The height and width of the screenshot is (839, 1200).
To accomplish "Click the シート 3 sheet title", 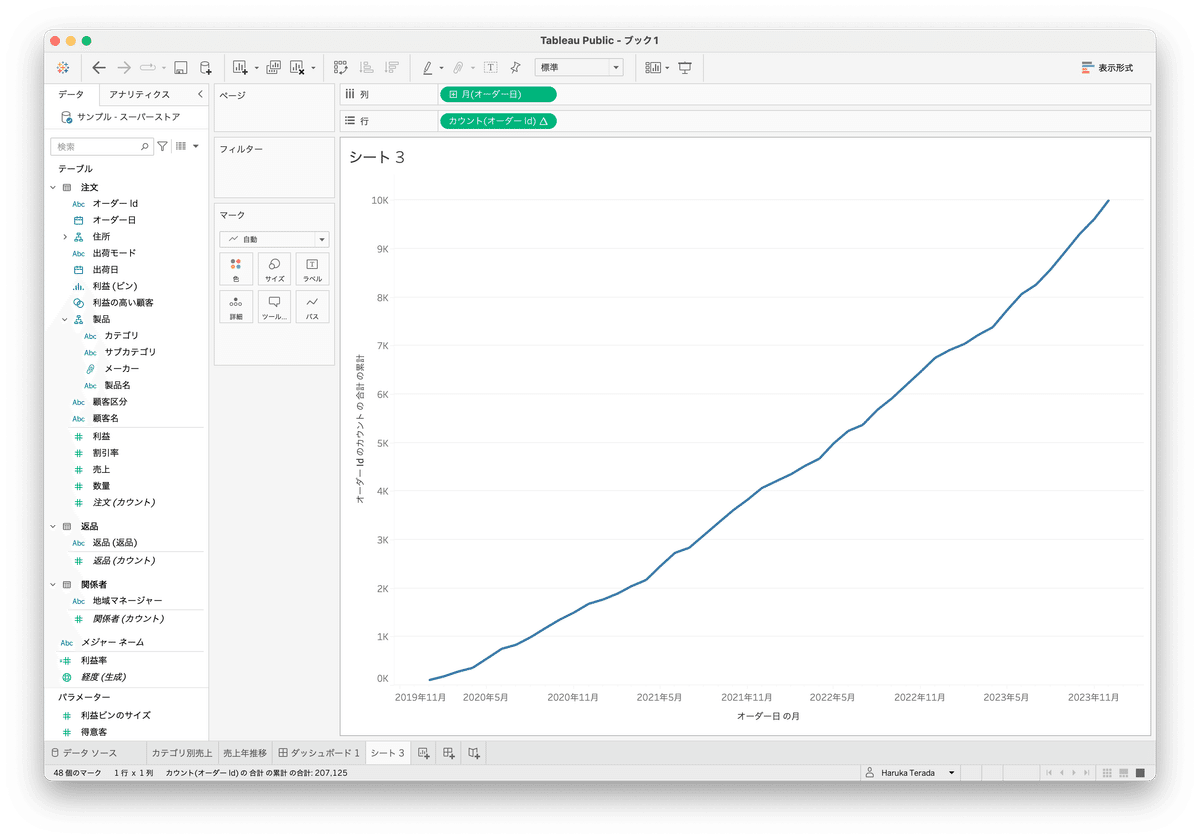I will (377, 157).
